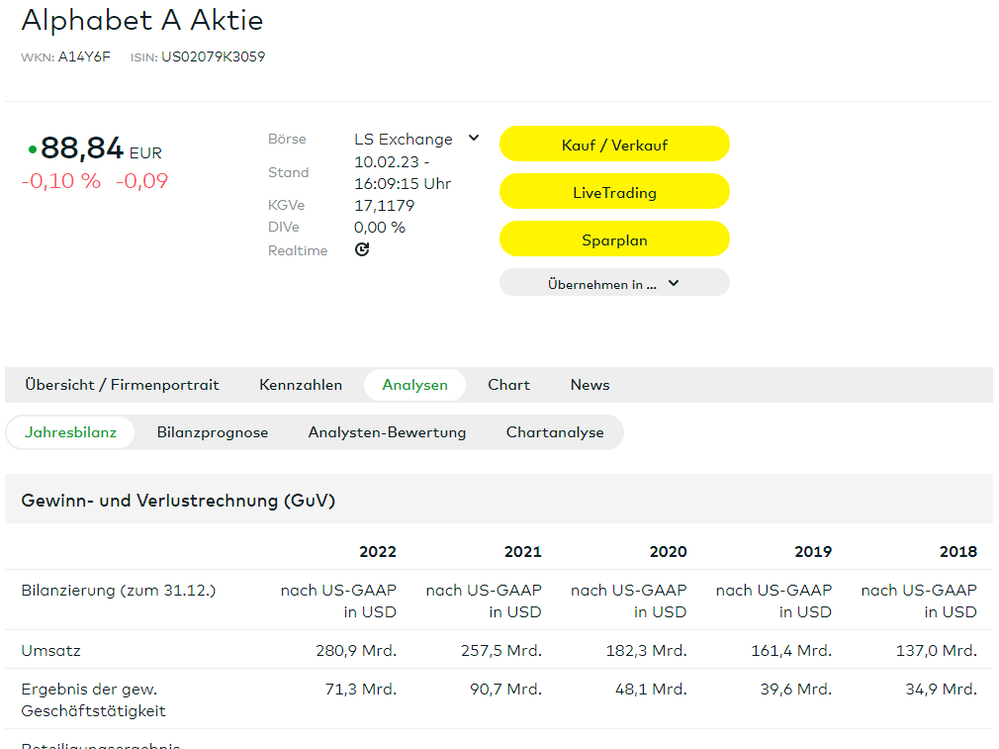Click the realtime refresh icon
Viewport: 999px width, 749px height.
(x=362, y=250)
